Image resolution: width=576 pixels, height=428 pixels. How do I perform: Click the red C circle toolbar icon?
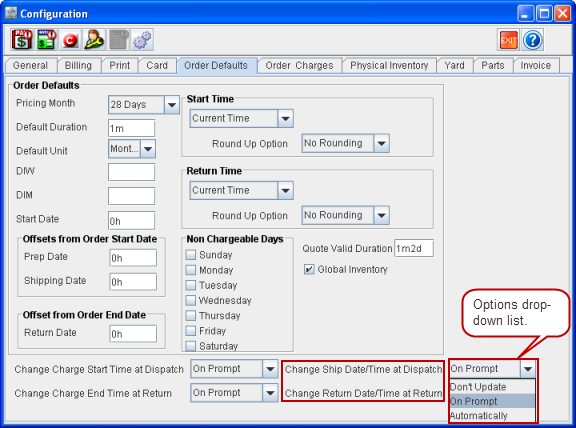click(70, 40)
